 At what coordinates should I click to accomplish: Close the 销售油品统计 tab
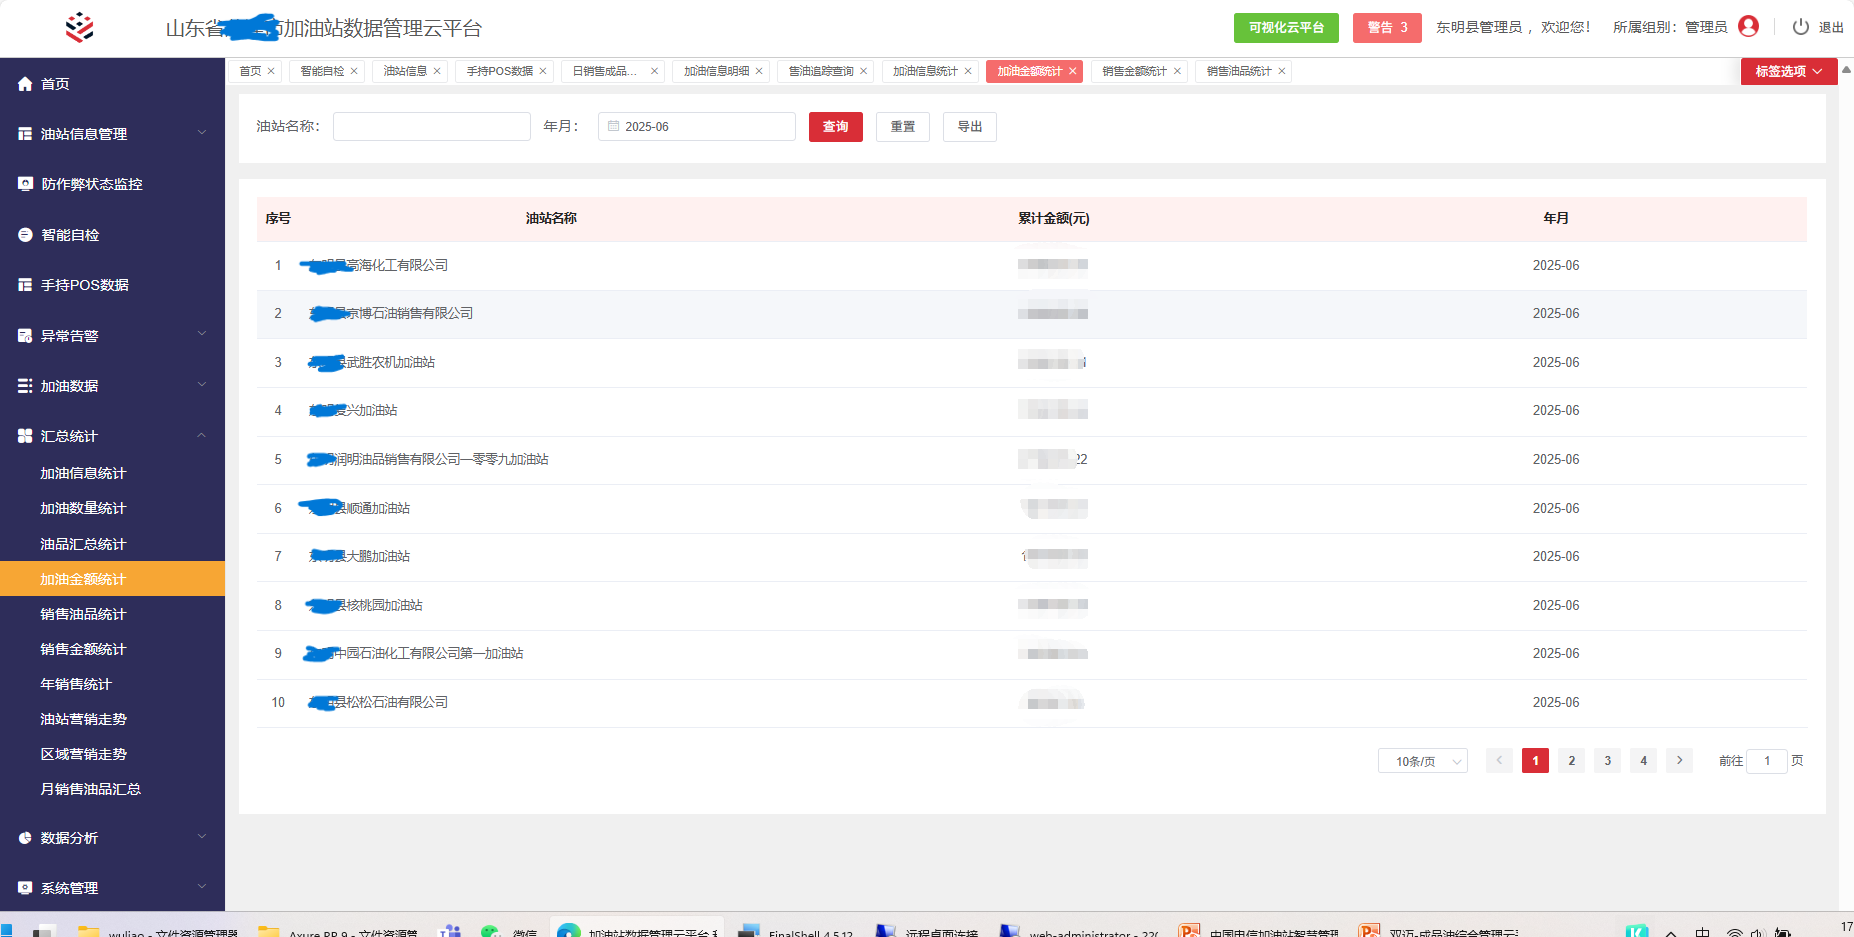tap(1282, 71)
